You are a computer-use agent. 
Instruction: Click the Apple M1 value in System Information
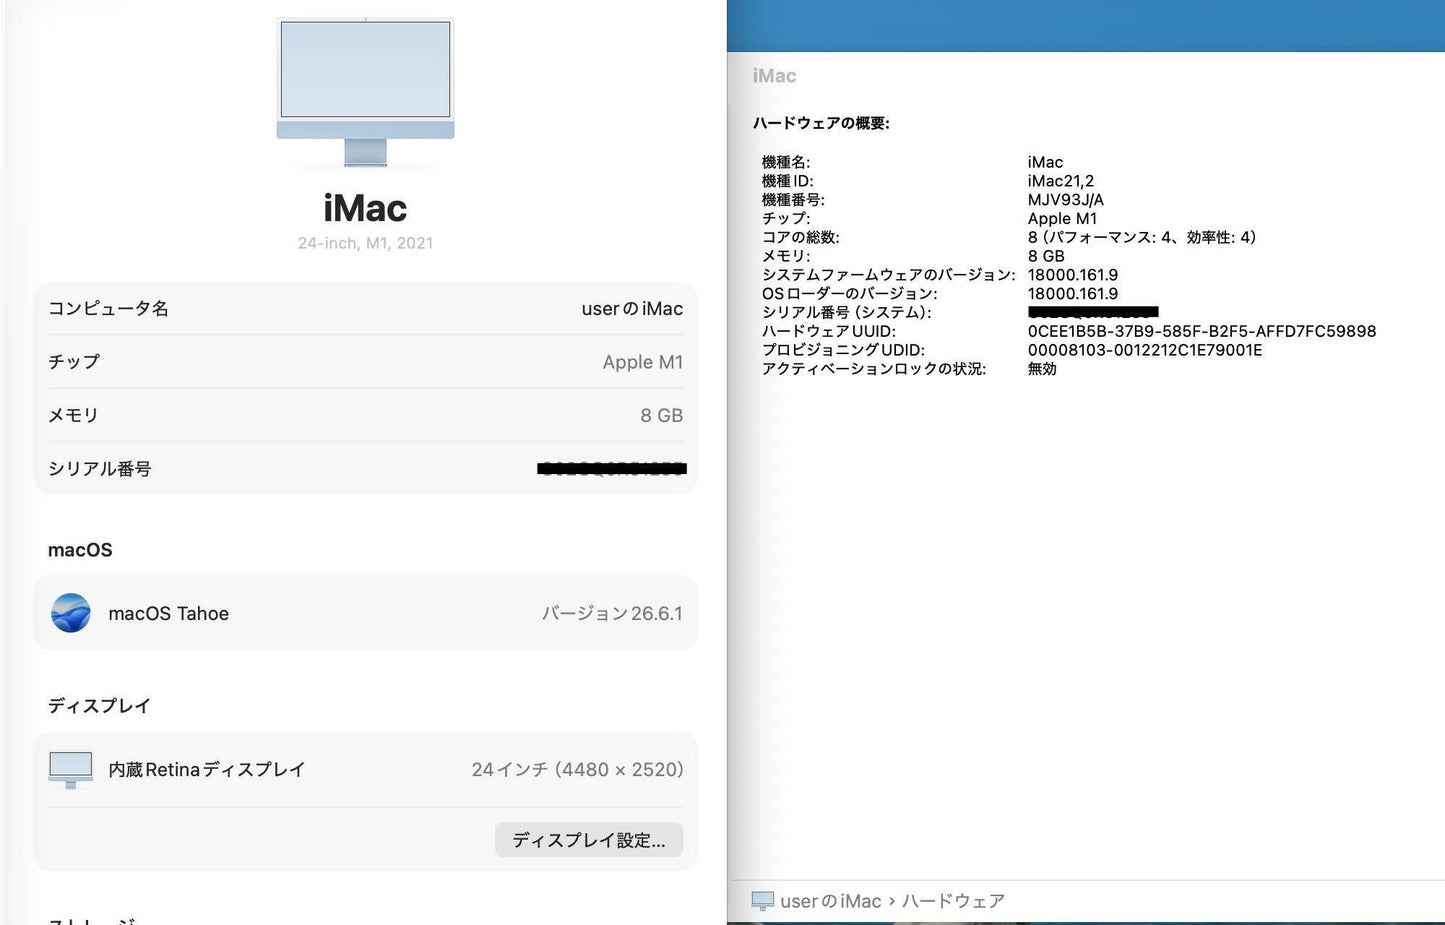pos(1062,219)
